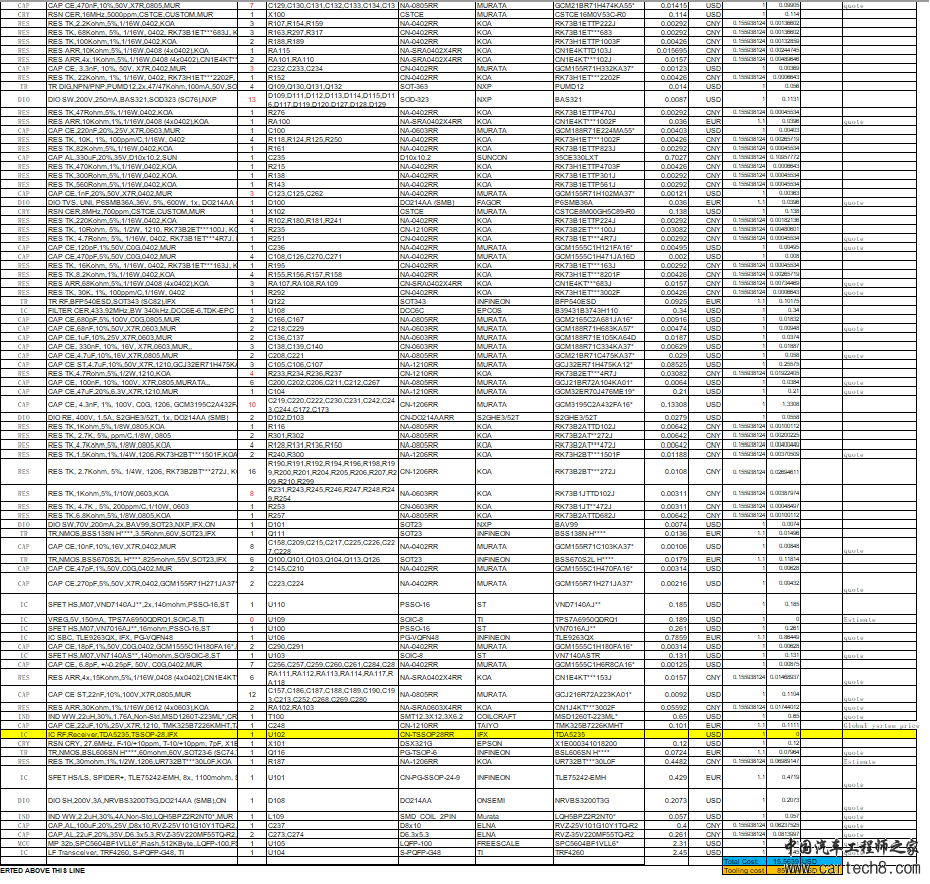The height and width of the screenshot is (884, 930).
Task: Click the X1E000341018200 part number cell
Action: click(x=598, y=743)
